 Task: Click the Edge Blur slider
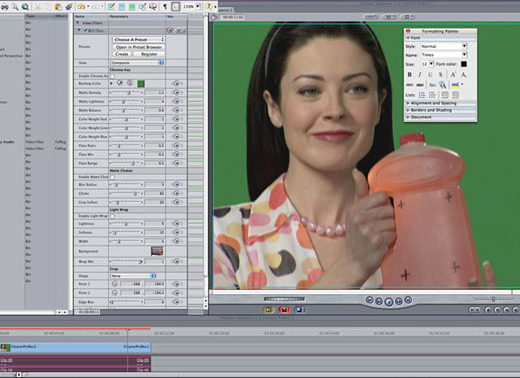click(127, 302)
